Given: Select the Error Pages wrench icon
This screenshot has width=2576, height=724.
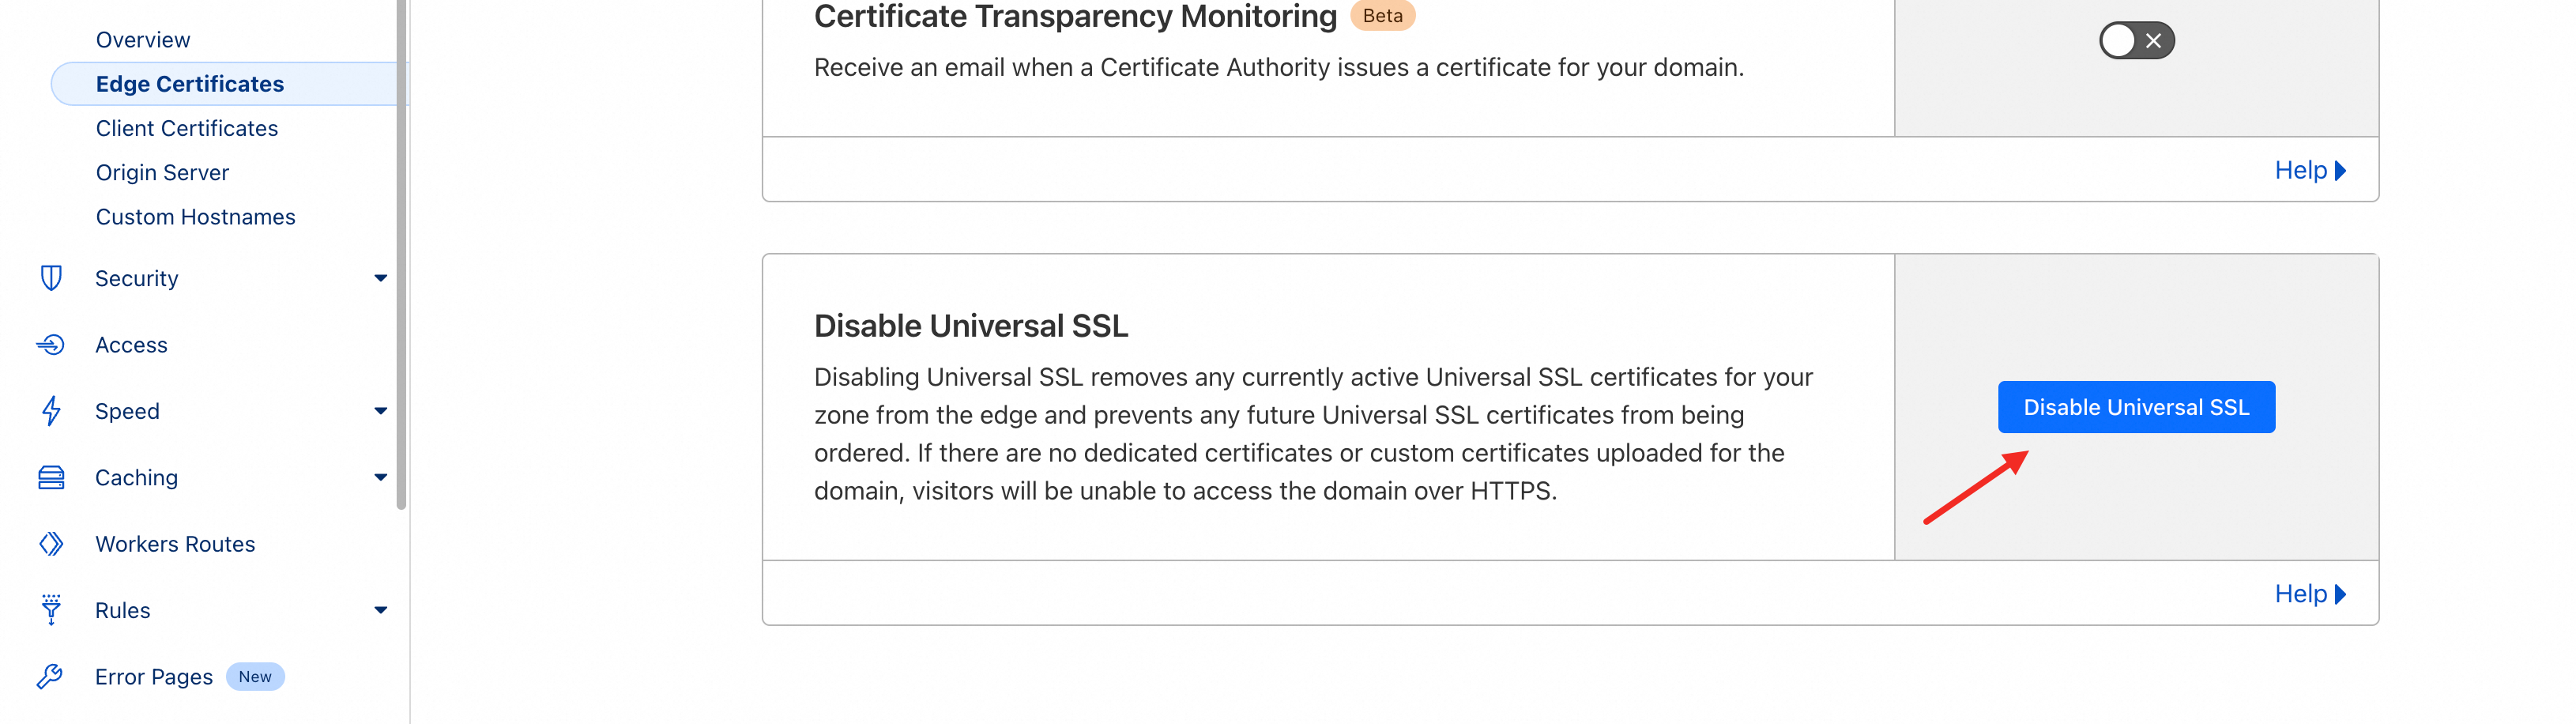Looking at the screenshot, I should 51,676.
